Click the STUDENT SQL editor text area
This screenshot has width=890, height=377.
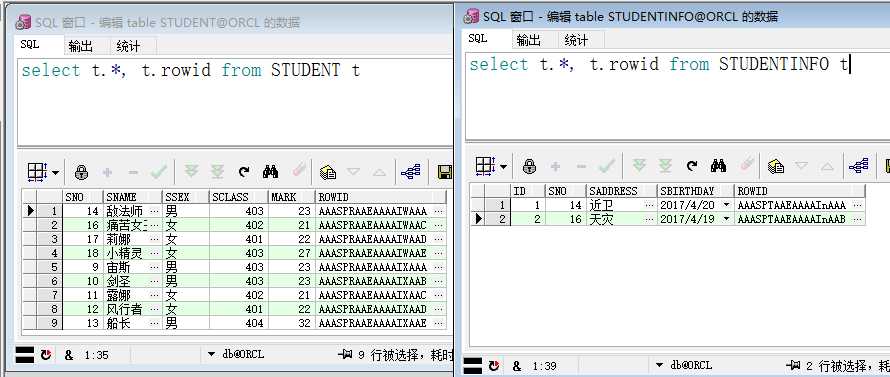[x=235, y=102]
